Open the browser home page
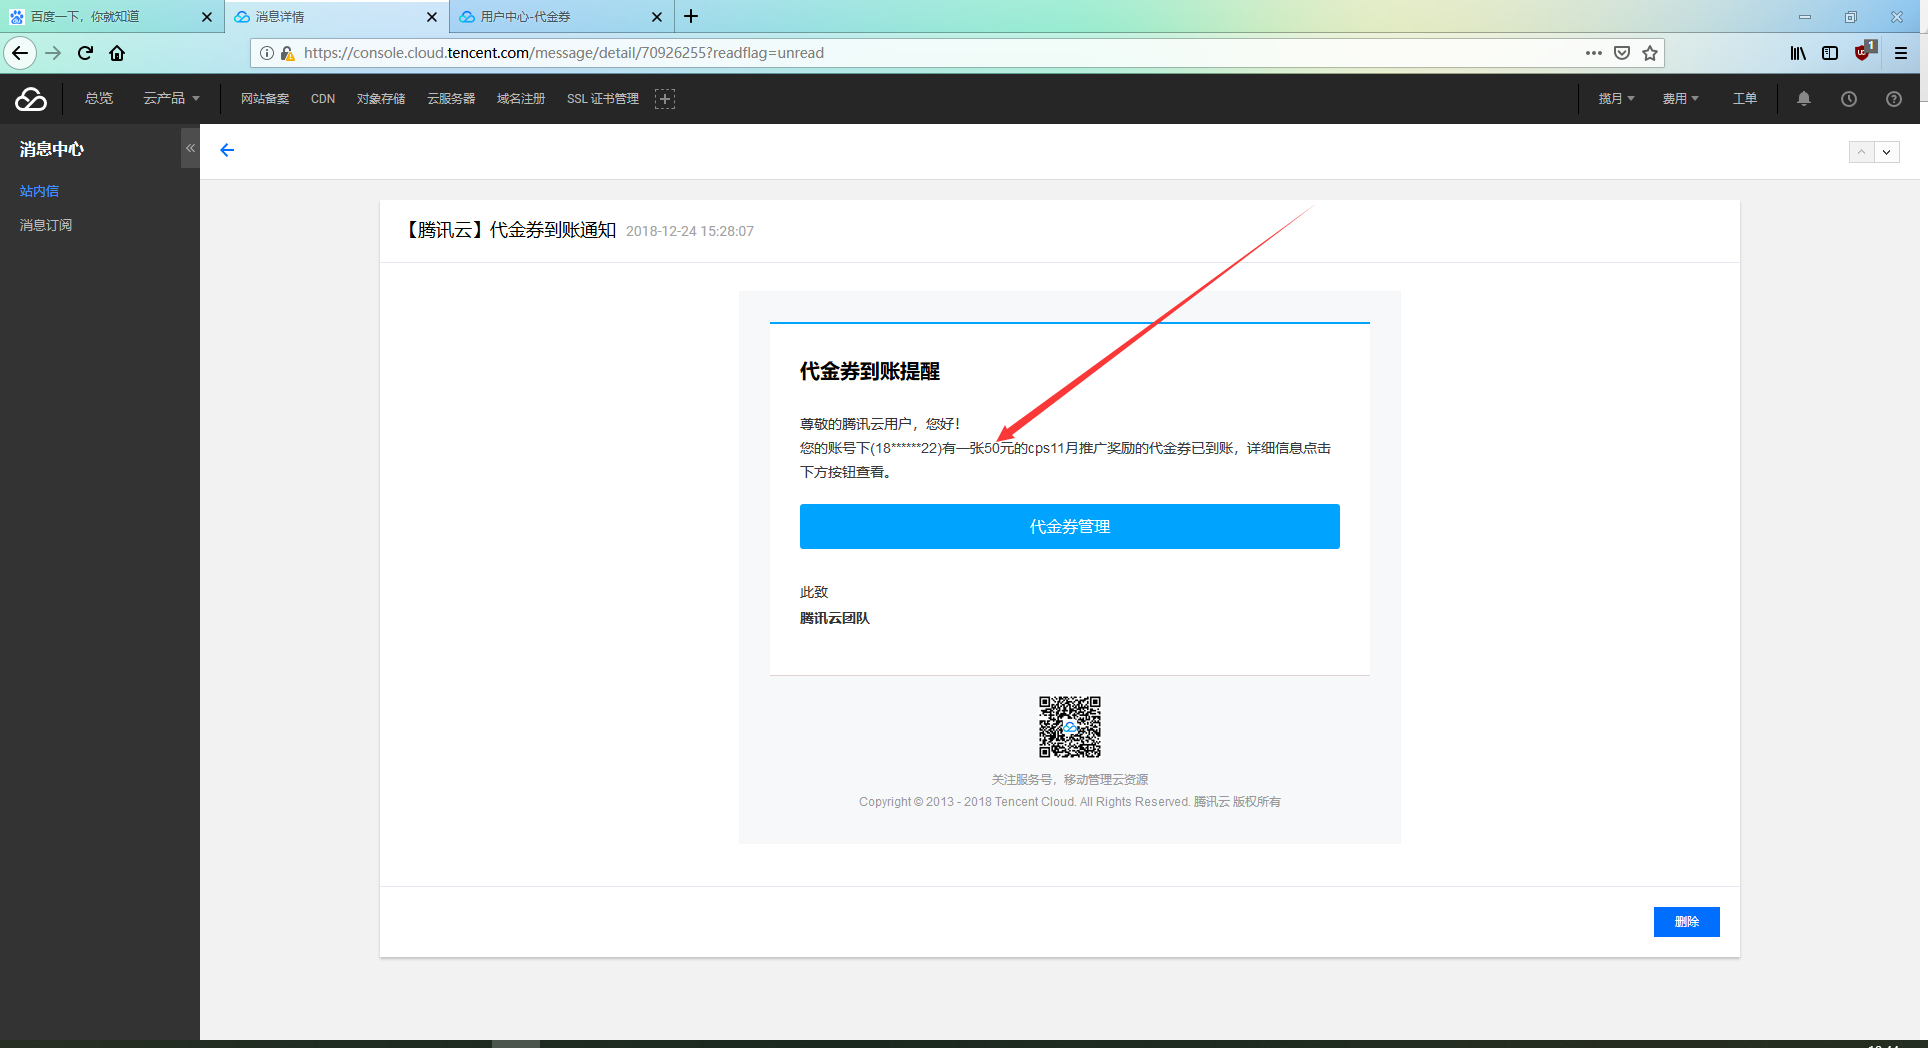Screen dimensions: 1928x1048 (x=118, y=53)
